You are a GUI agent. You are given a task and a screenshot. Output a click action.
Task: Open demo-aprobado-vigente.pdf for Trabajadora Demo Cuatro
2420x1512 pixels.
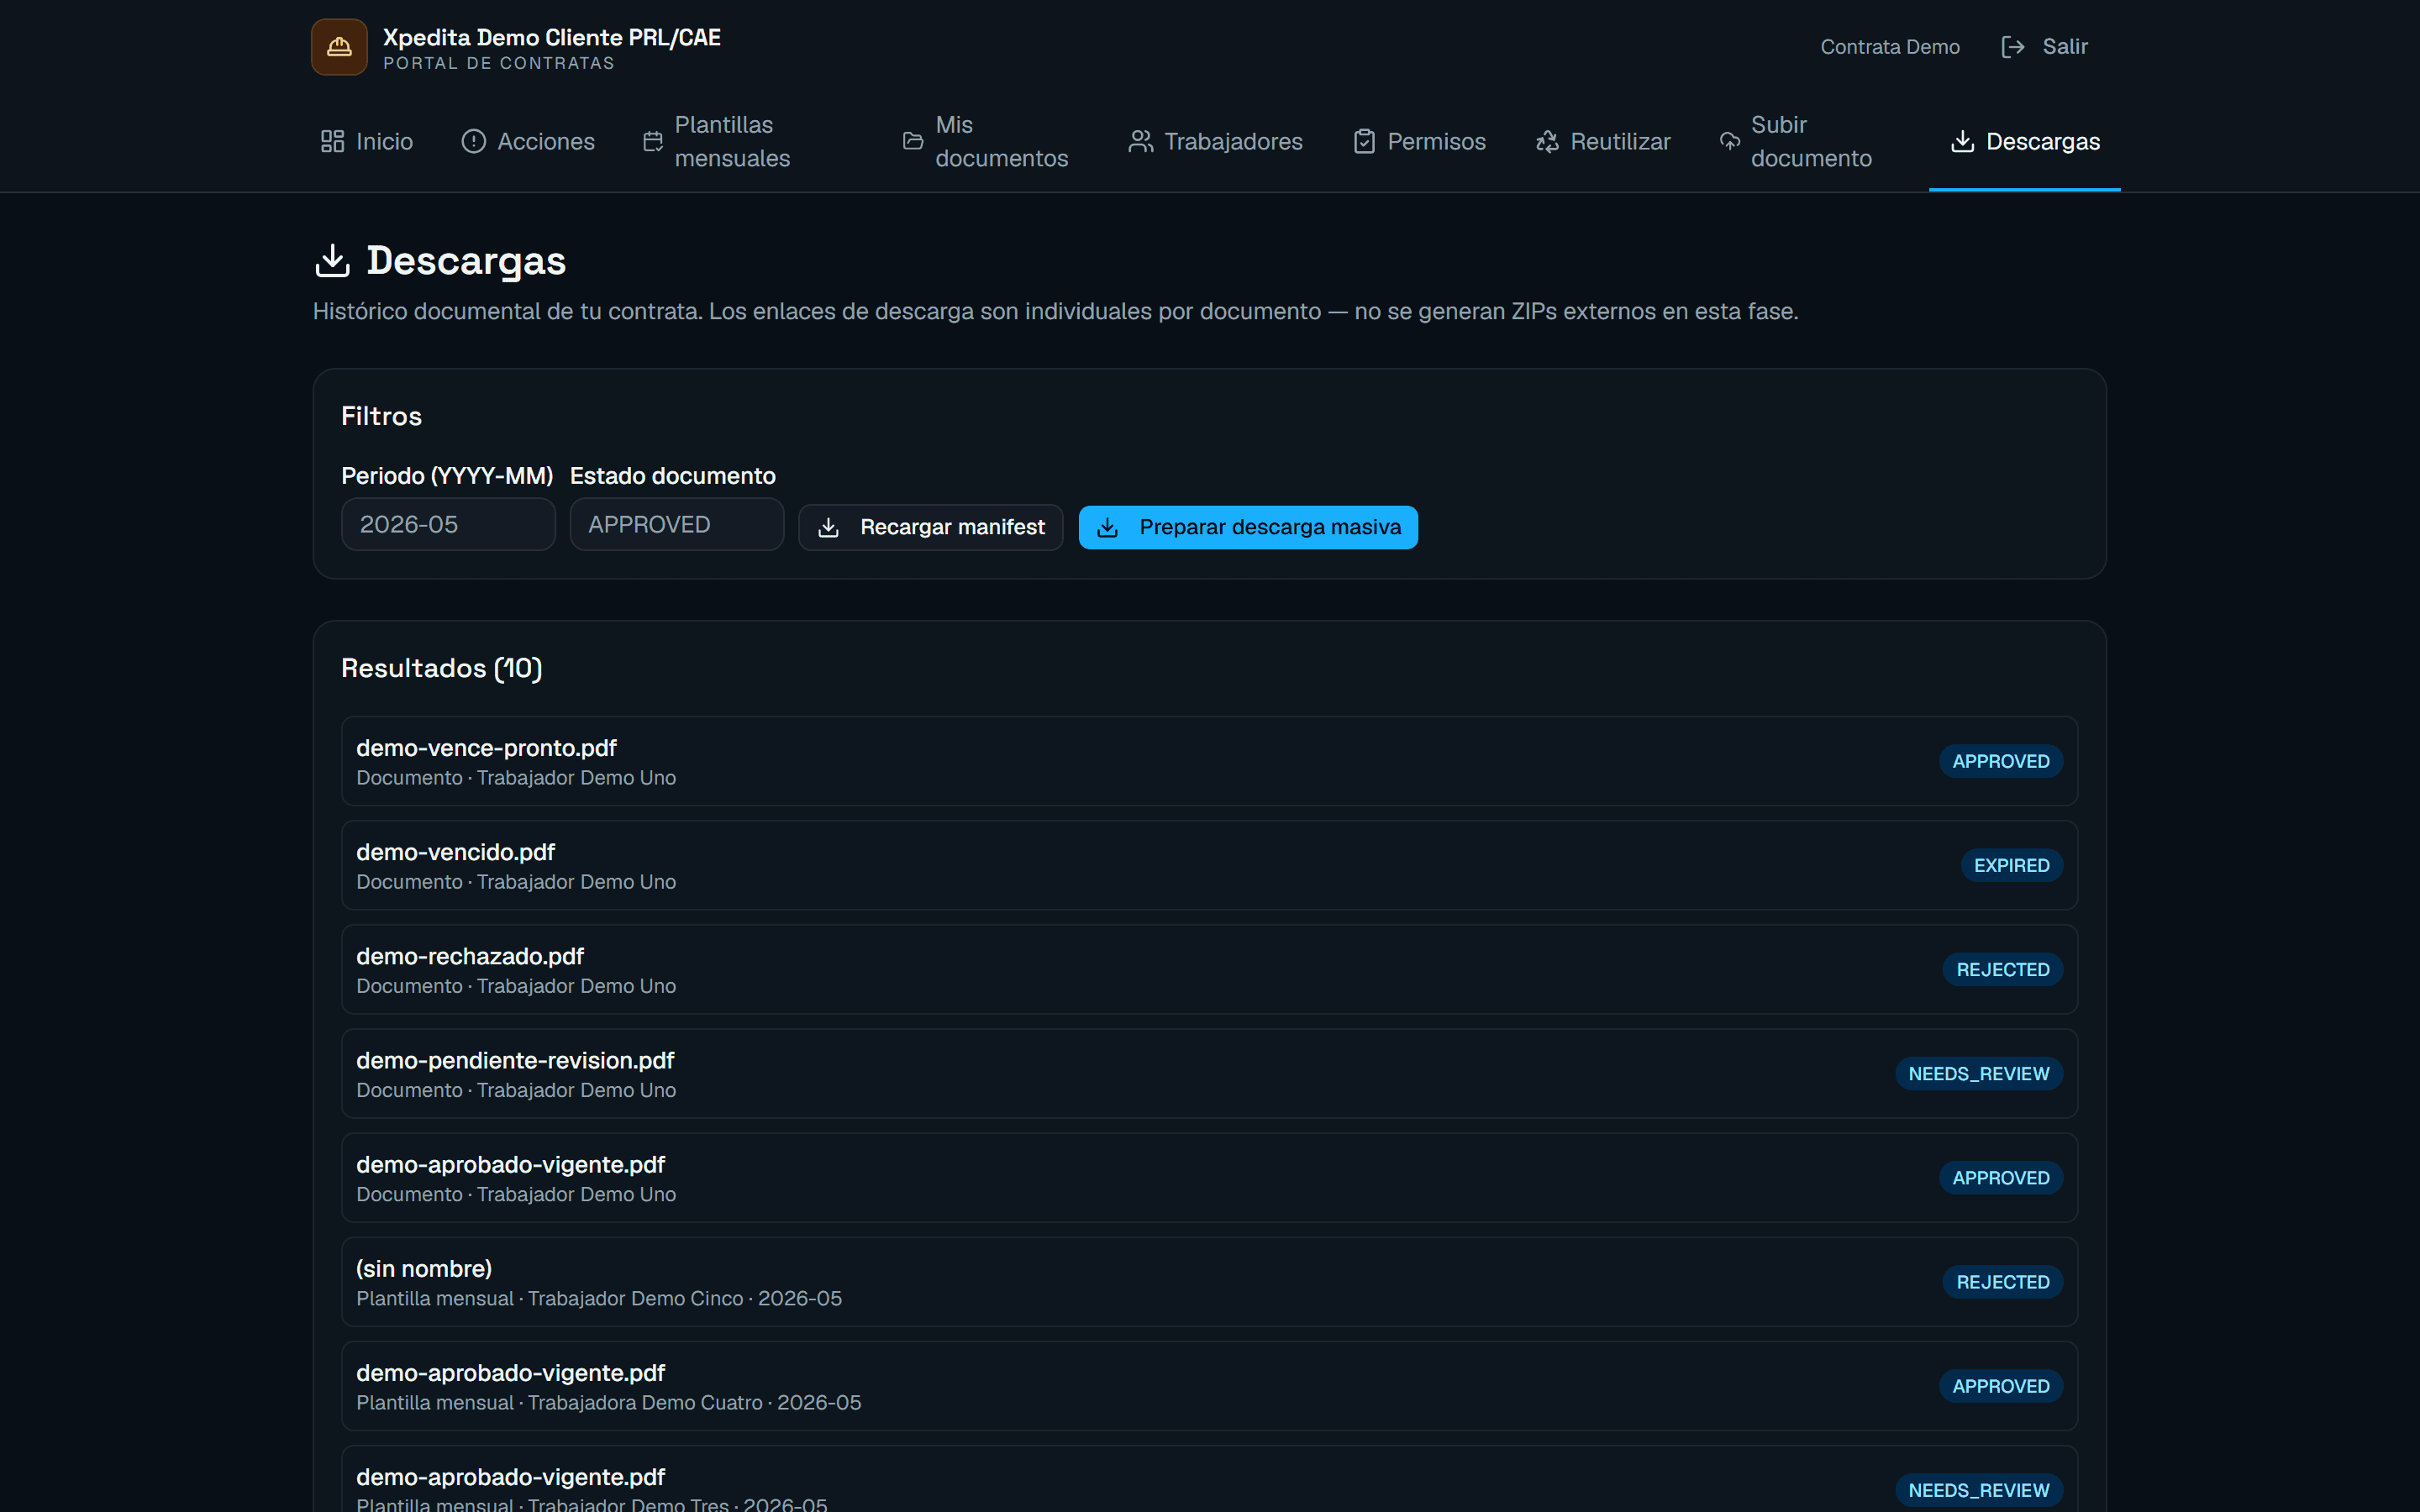coord(1209,1385)
